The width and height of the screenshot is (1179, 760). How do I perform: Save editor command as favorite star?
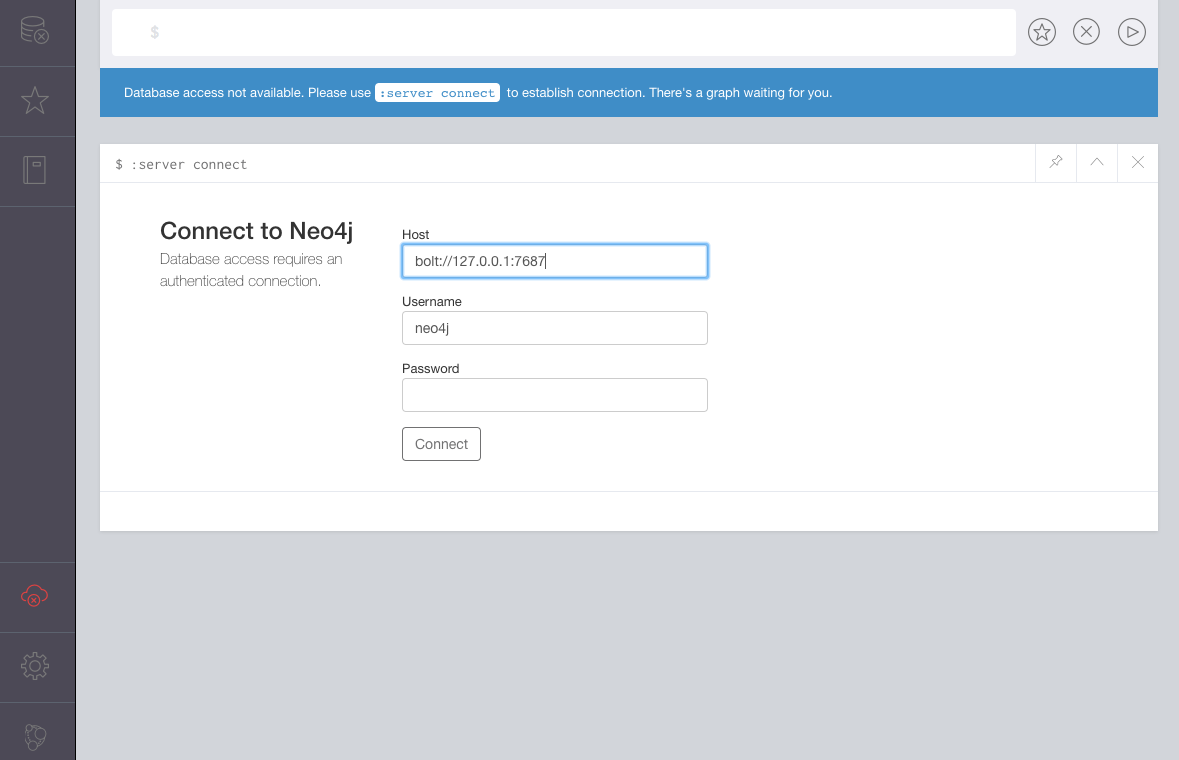coord(1042,32)
